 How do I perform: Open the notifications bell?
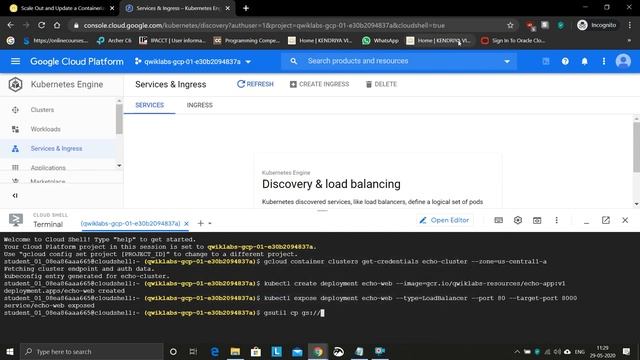584,61
